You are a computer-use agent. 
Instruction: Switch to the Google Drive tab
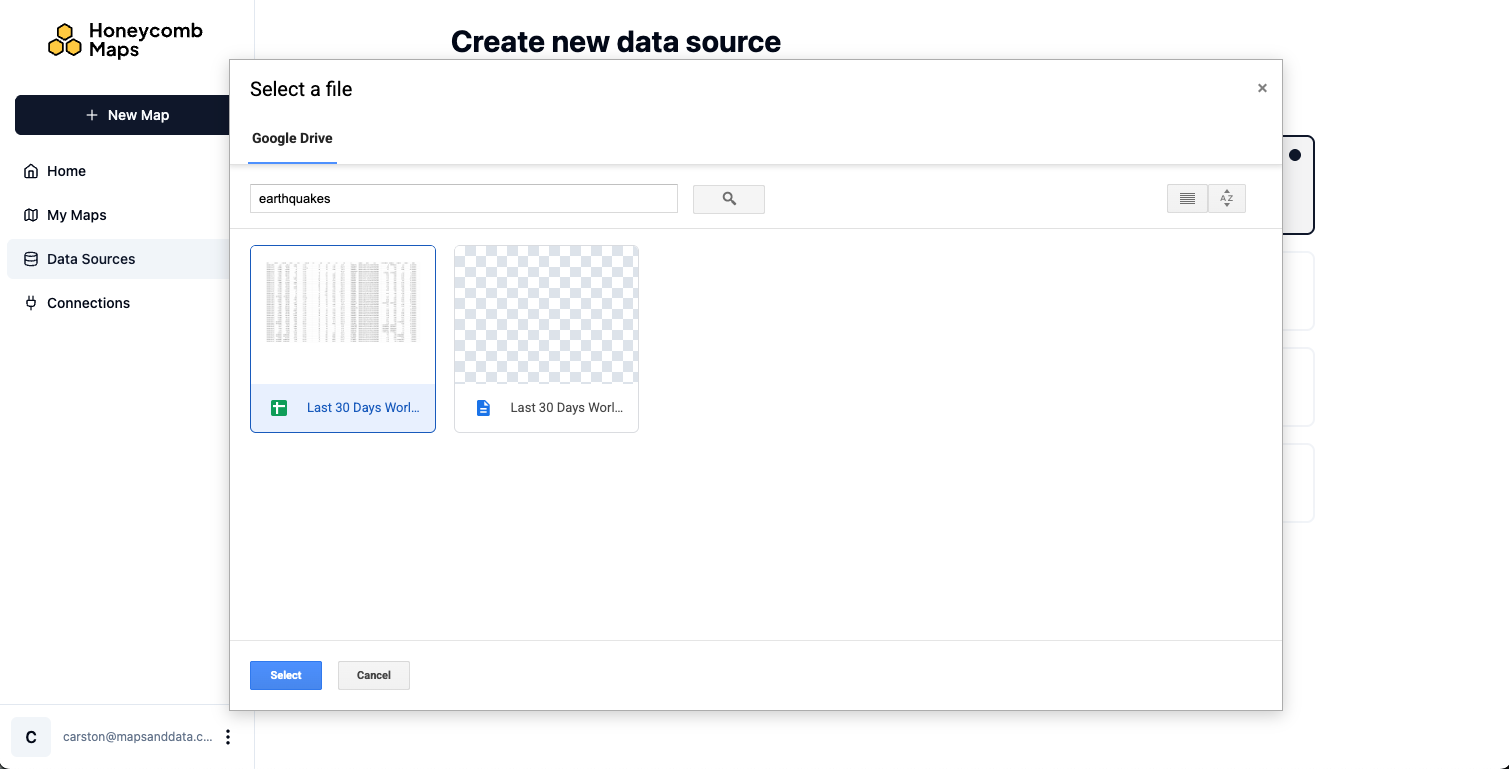pyautogui.click(x=291, y=138)
